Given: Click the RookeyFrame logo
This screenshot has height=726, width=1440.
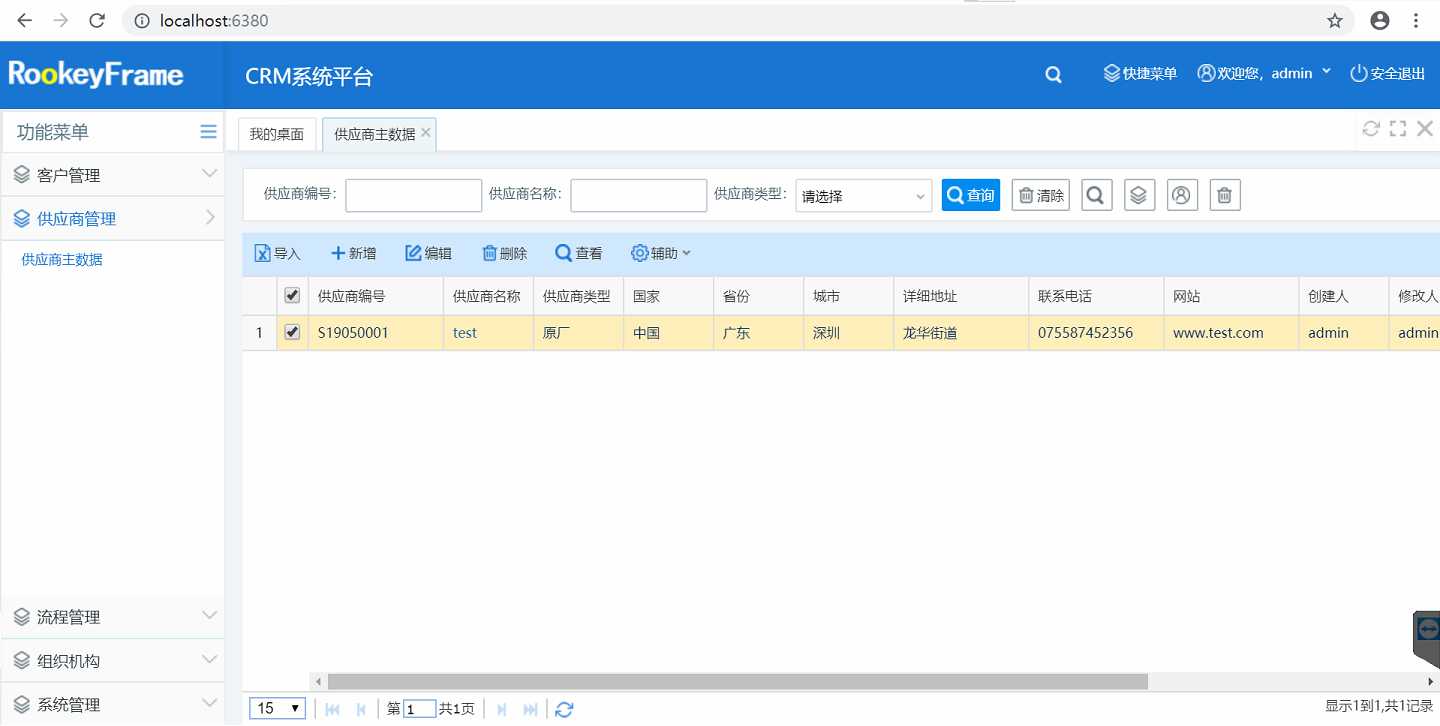Looking at the screenshot, I should point(96,74).
